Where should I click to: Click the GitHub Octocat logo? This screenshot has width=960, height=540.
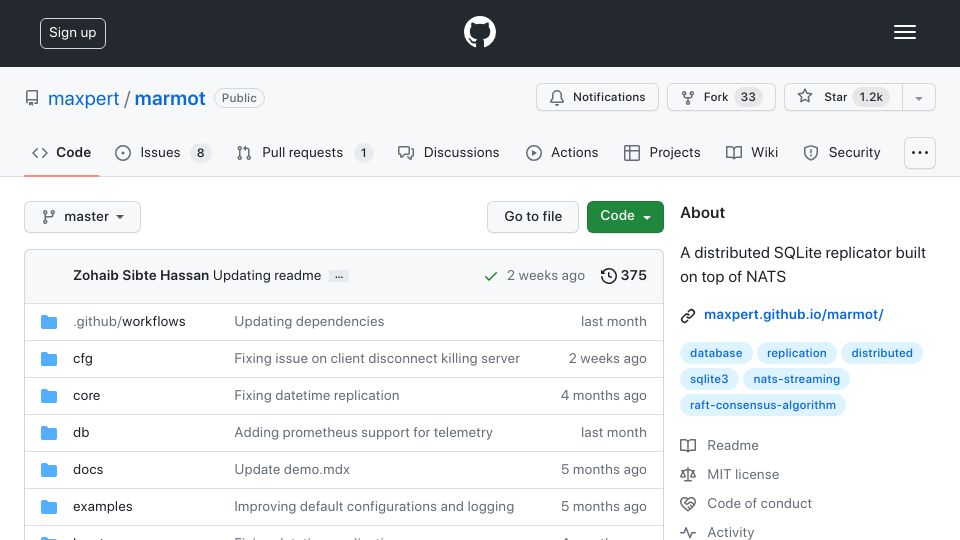pyautogui.click(x=479, y=32)
